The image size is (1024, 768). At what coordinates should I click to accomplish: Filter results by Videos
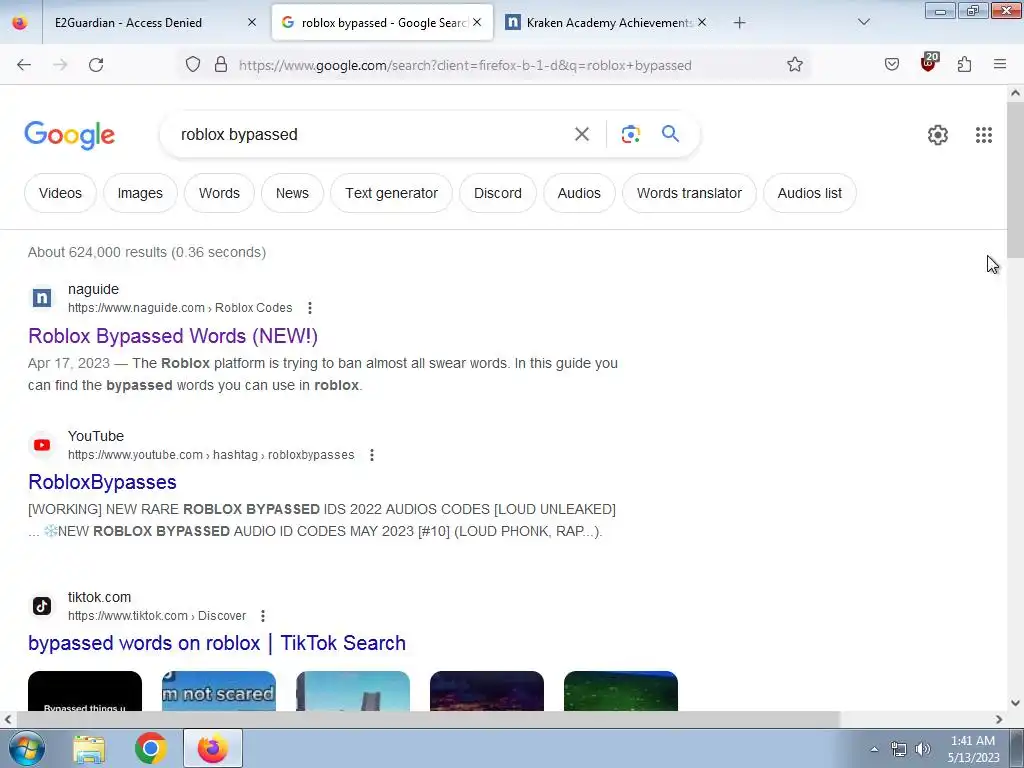pyautogui.click(x=60, y=193)
